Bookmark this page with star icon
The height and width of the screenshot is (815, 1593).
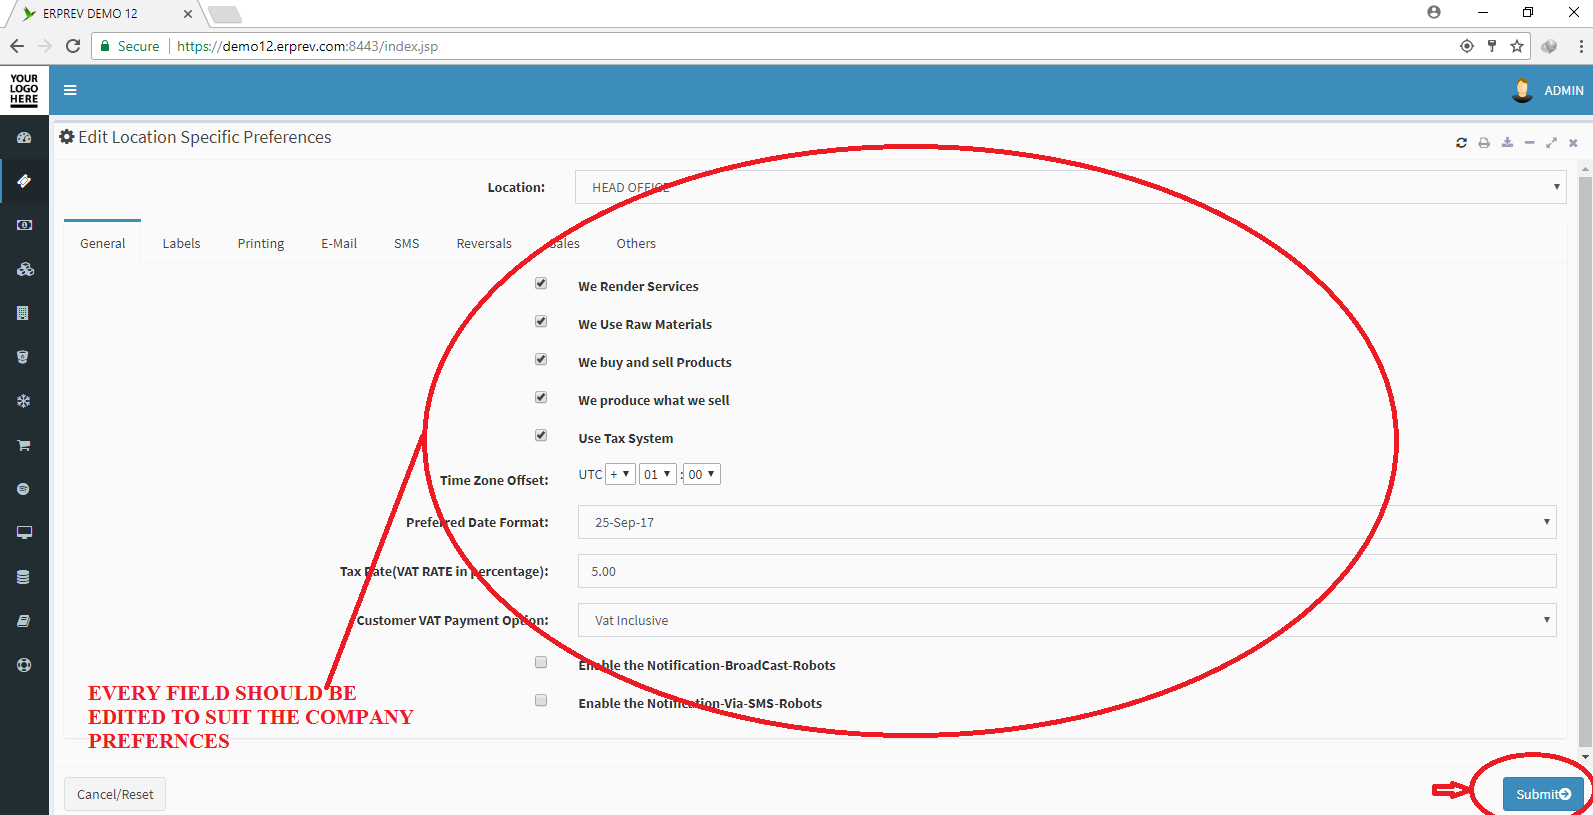(1517, 46)
